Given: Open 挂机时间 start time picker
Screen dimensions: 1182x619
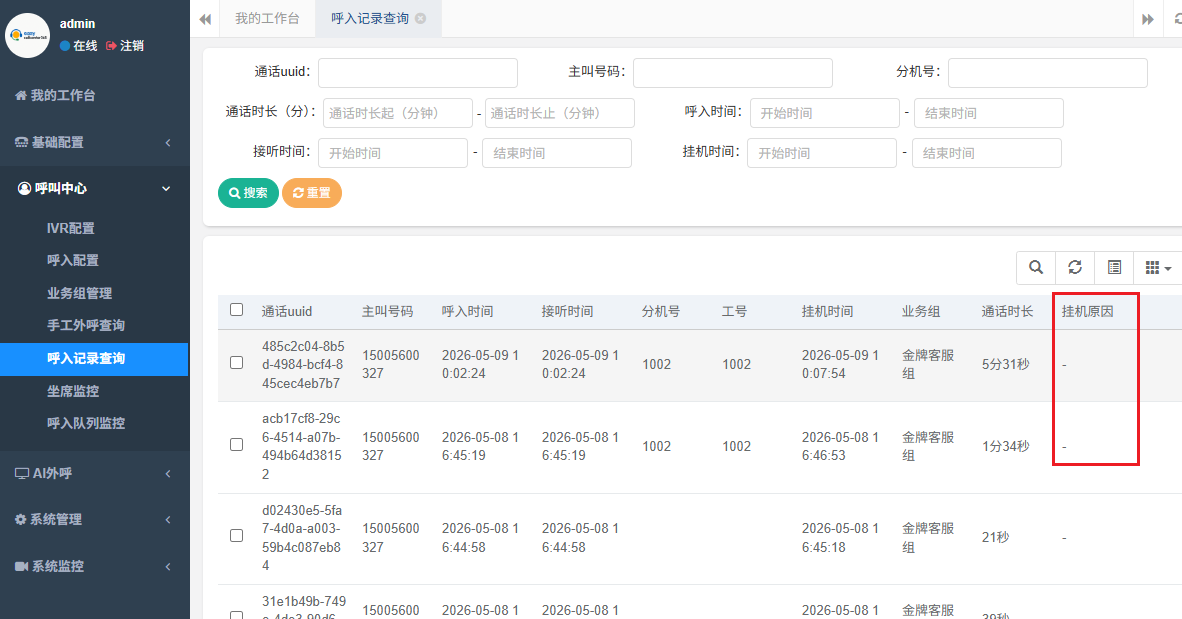Looking at the screenshot, I should tap(822, 153).
